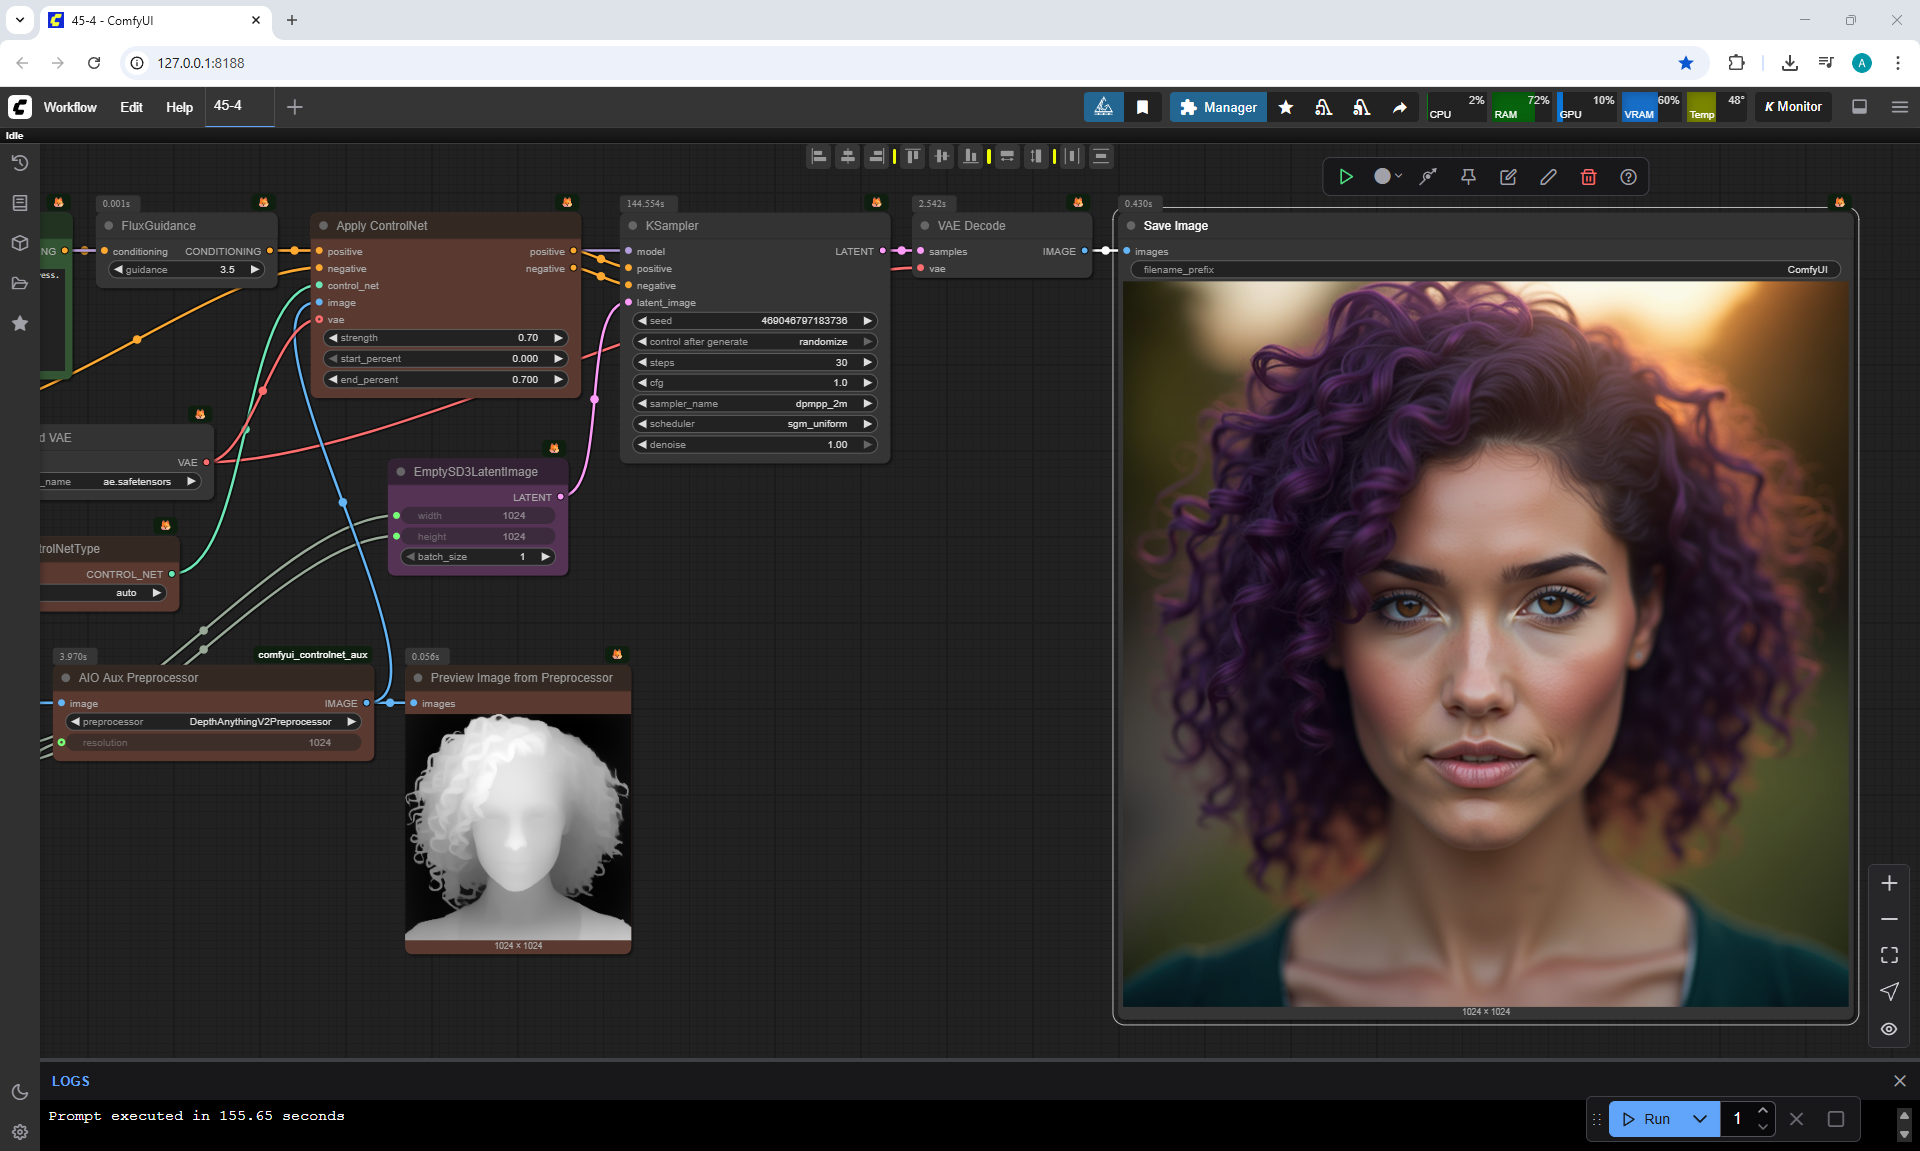Open the Workflow menu
The width and height of the screenshot is (1920, 1151).
[x=70, y=107]
